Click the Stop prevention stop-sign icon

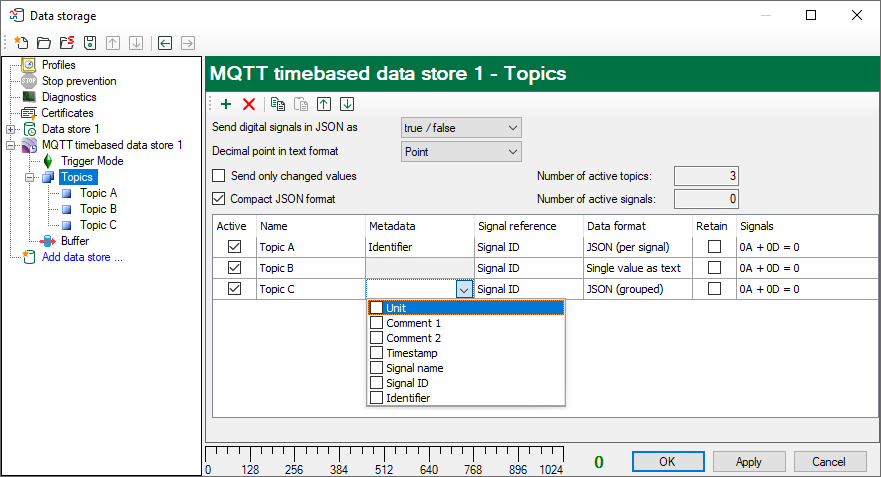[29, 81]
